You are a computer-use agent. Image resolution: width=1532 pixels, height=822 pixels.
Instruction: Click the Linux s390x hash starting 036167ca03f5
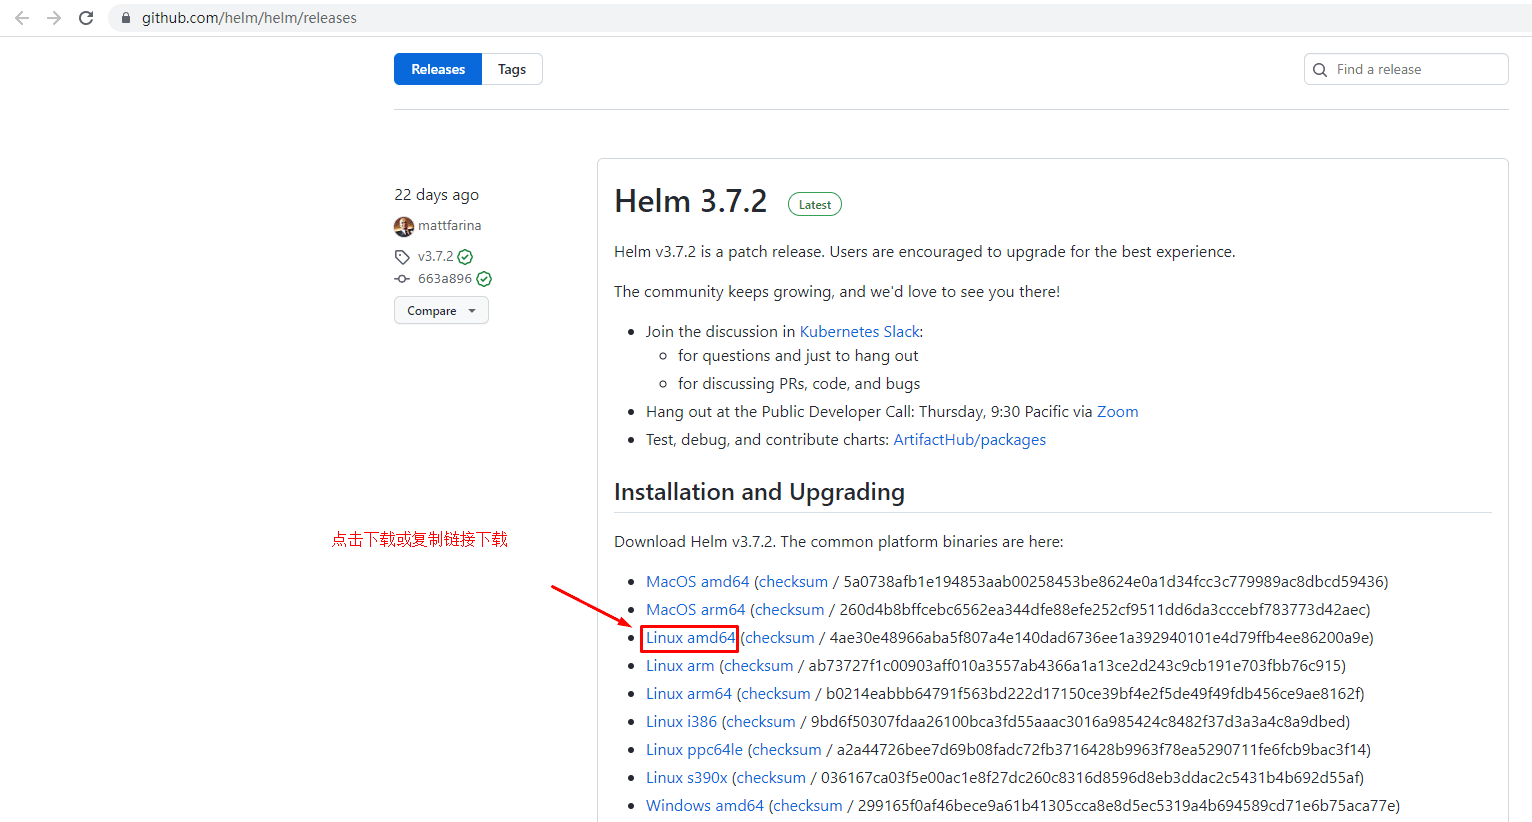pos(1090,778)
